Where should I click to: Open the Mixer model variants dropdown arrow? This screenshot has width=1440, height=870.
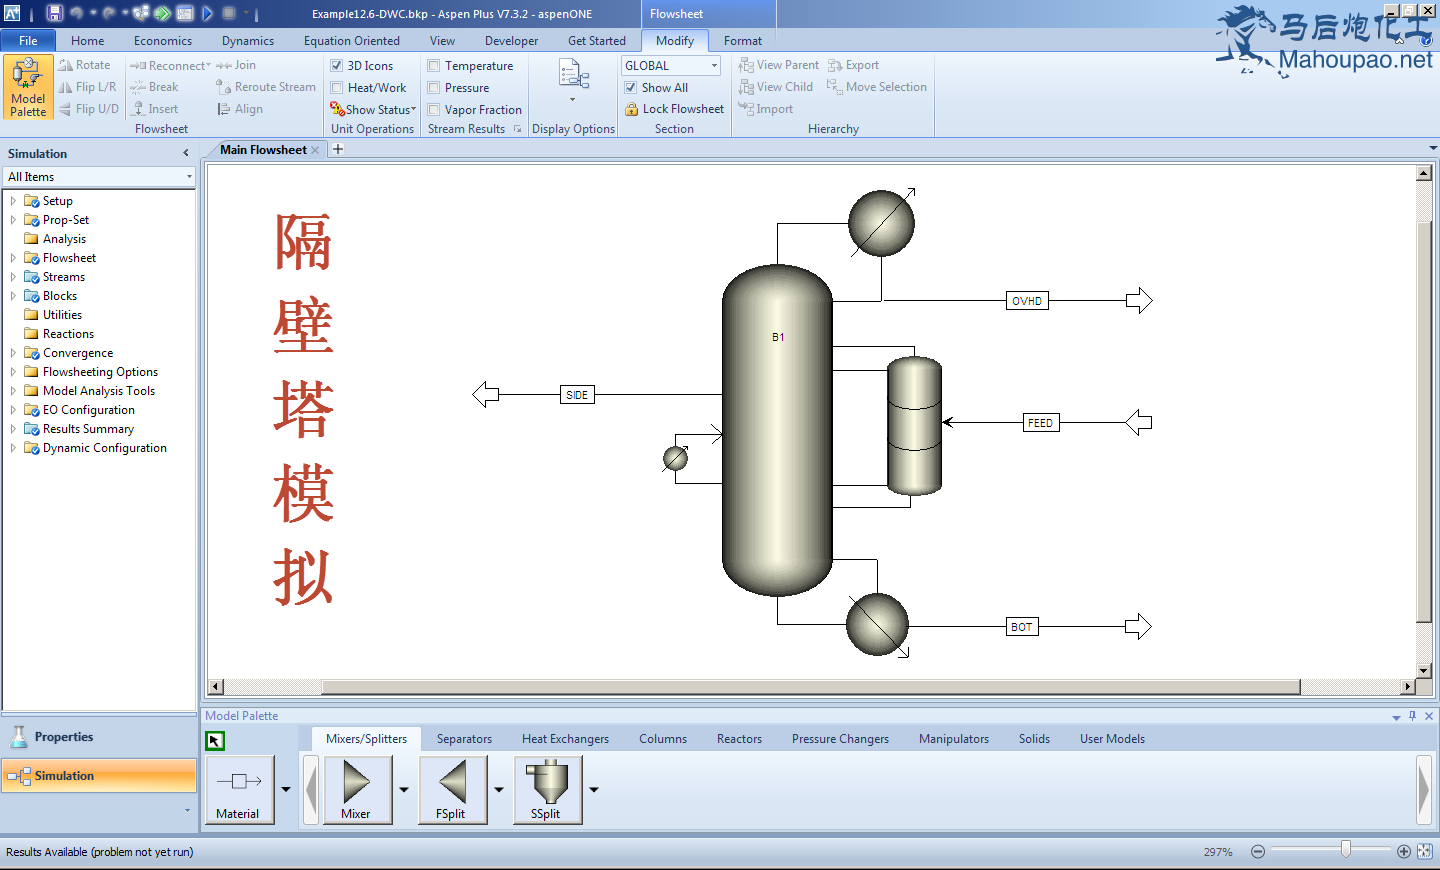pos(404,790)
